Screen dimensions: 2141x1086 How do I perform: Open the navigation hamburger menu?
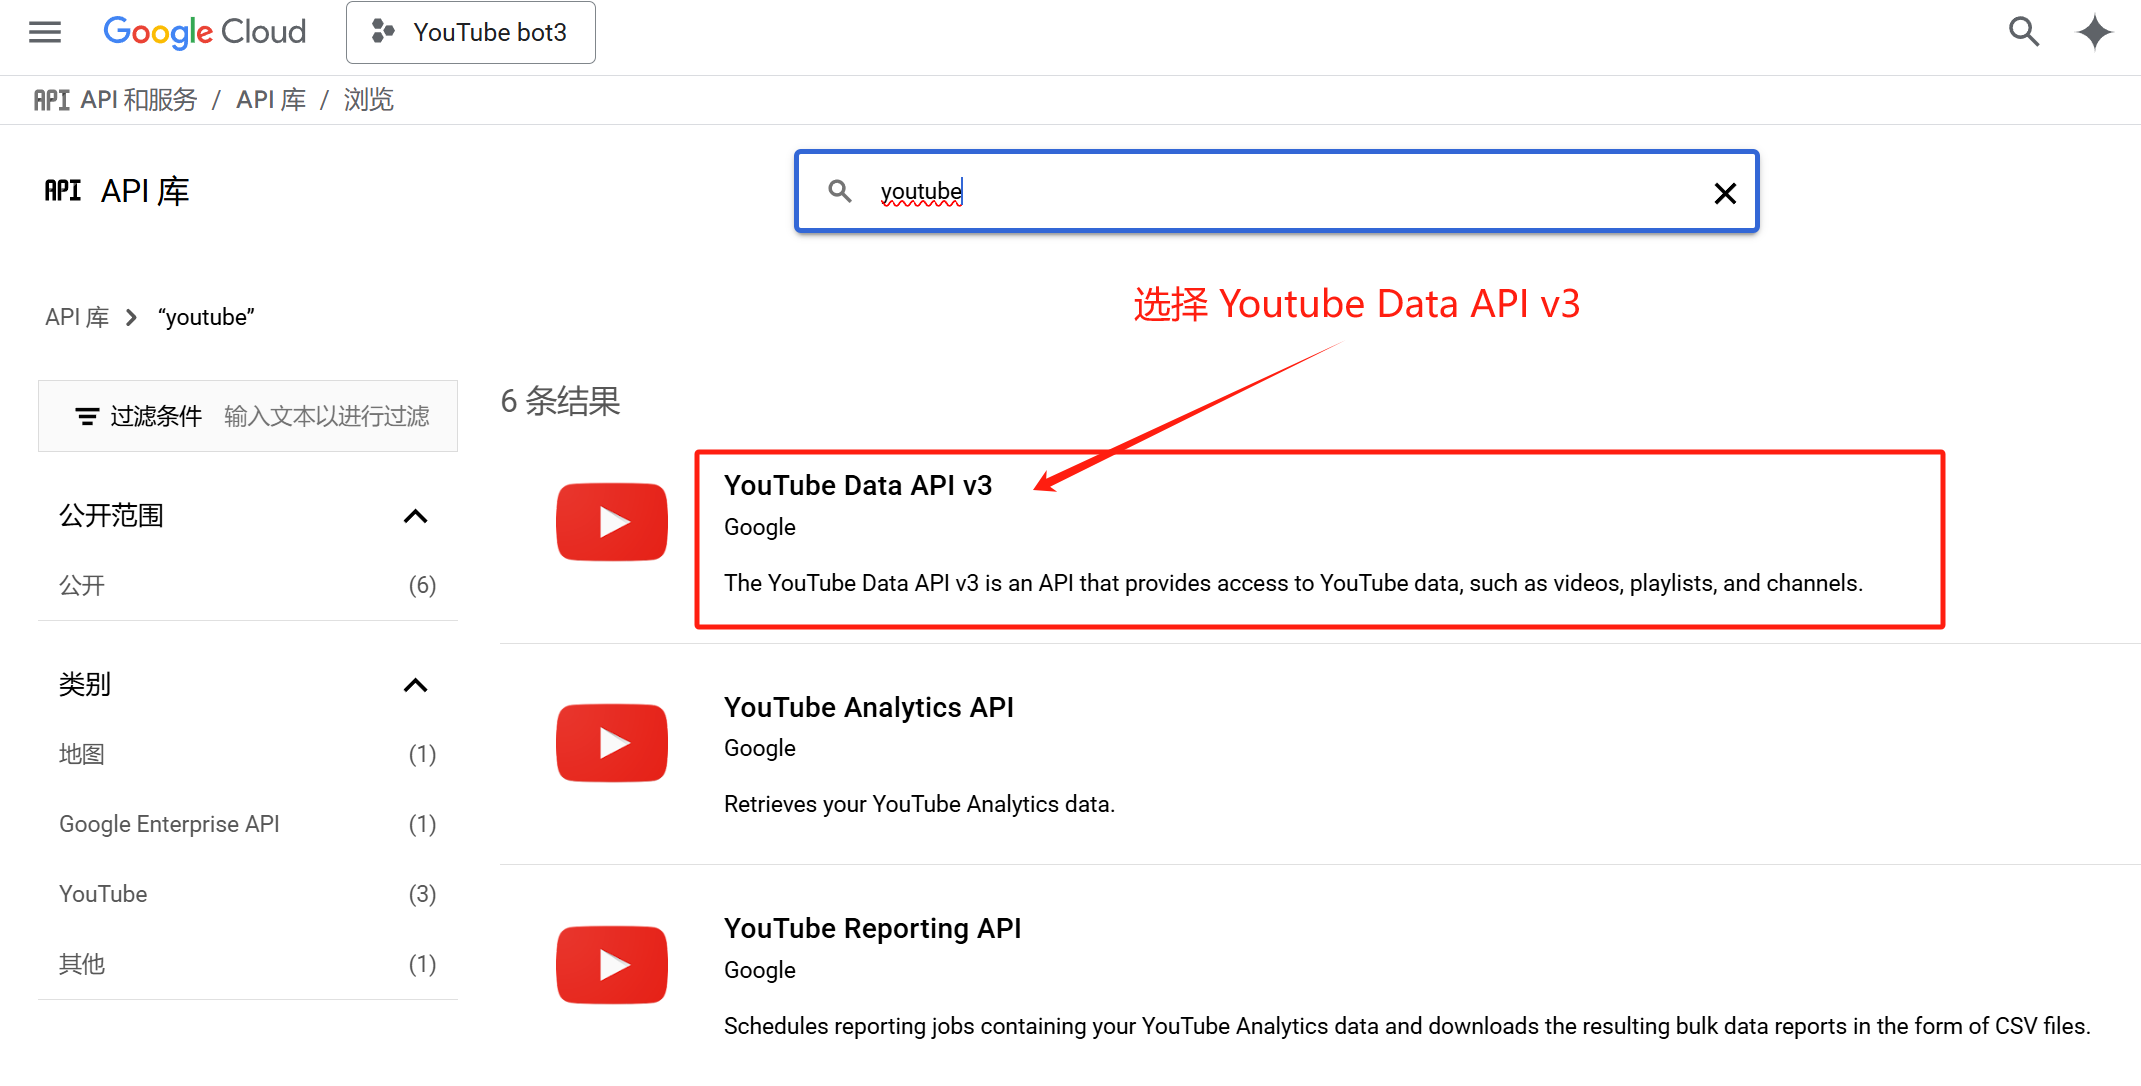click(44, 31)
